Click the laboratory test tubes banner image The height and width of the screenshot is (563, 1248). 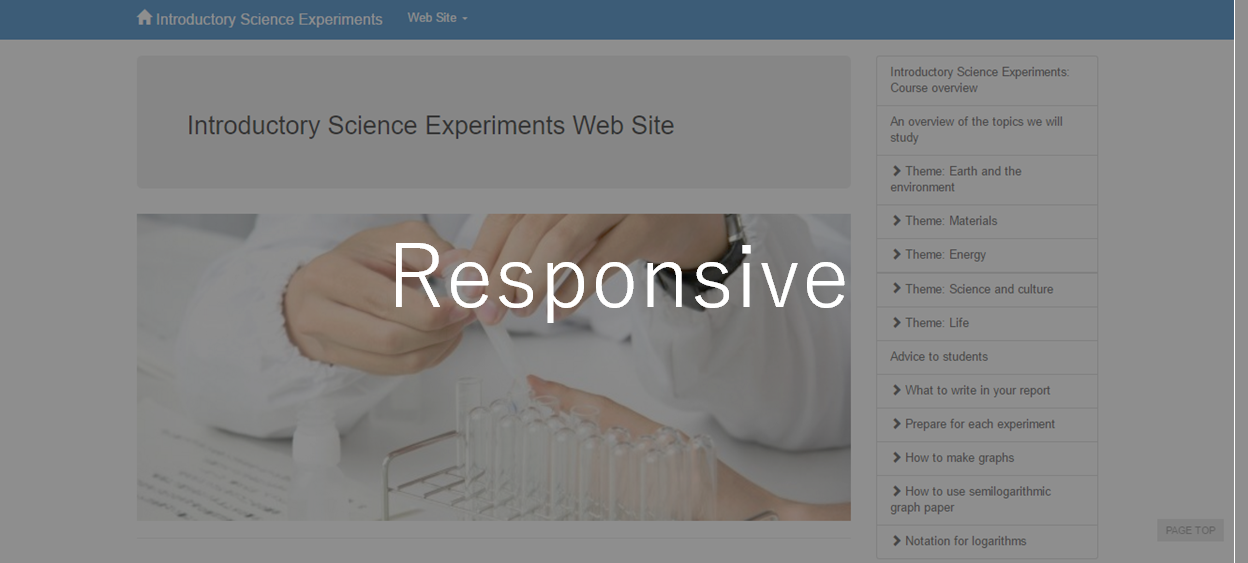pyautogui.click(x=494, y=367)
